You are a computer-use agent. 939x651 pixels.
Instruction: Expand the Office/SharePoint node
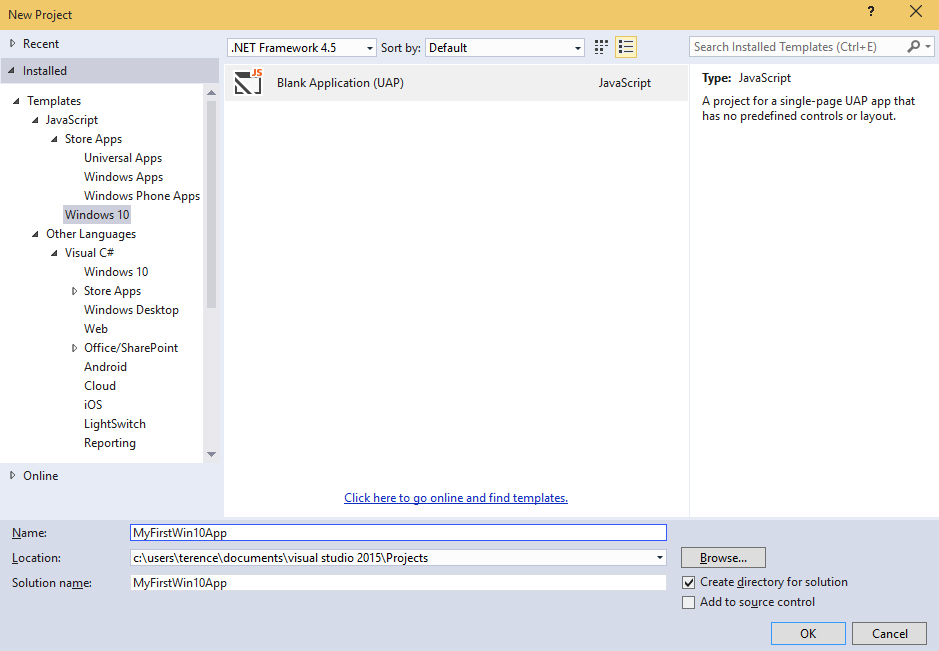point(74,347)
